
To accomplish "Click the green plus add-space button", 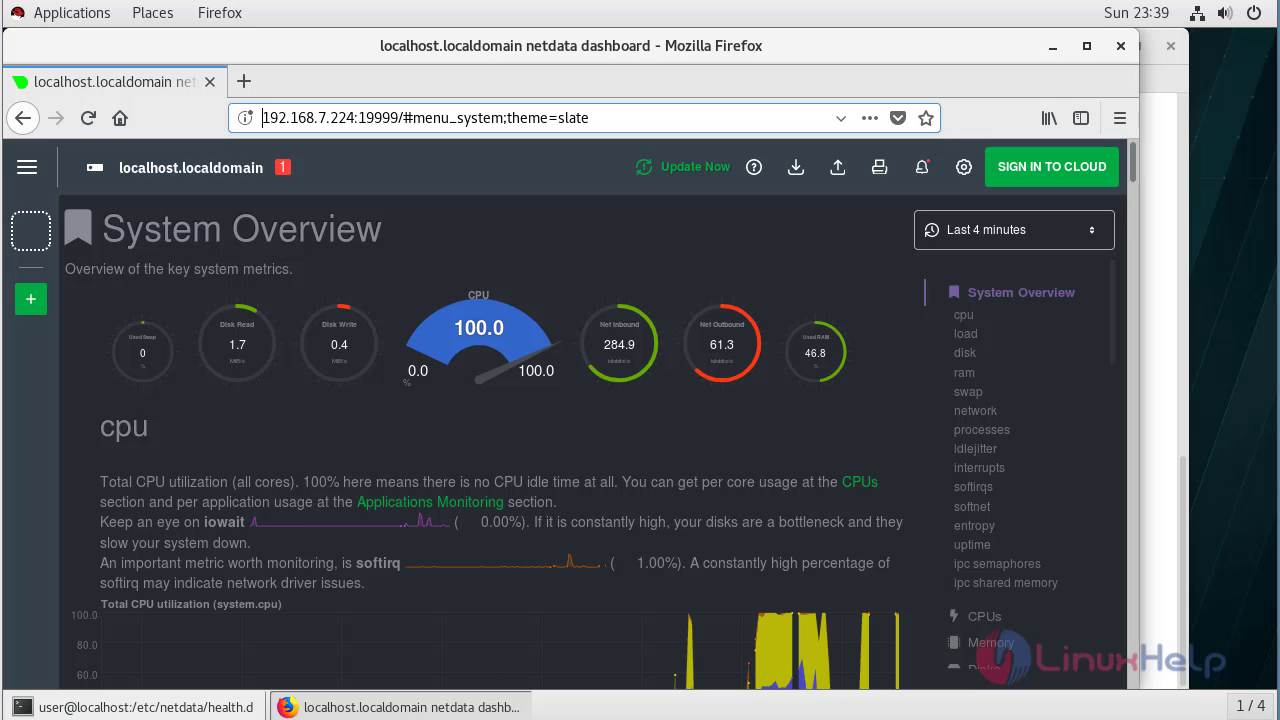I will coord(31,299).
